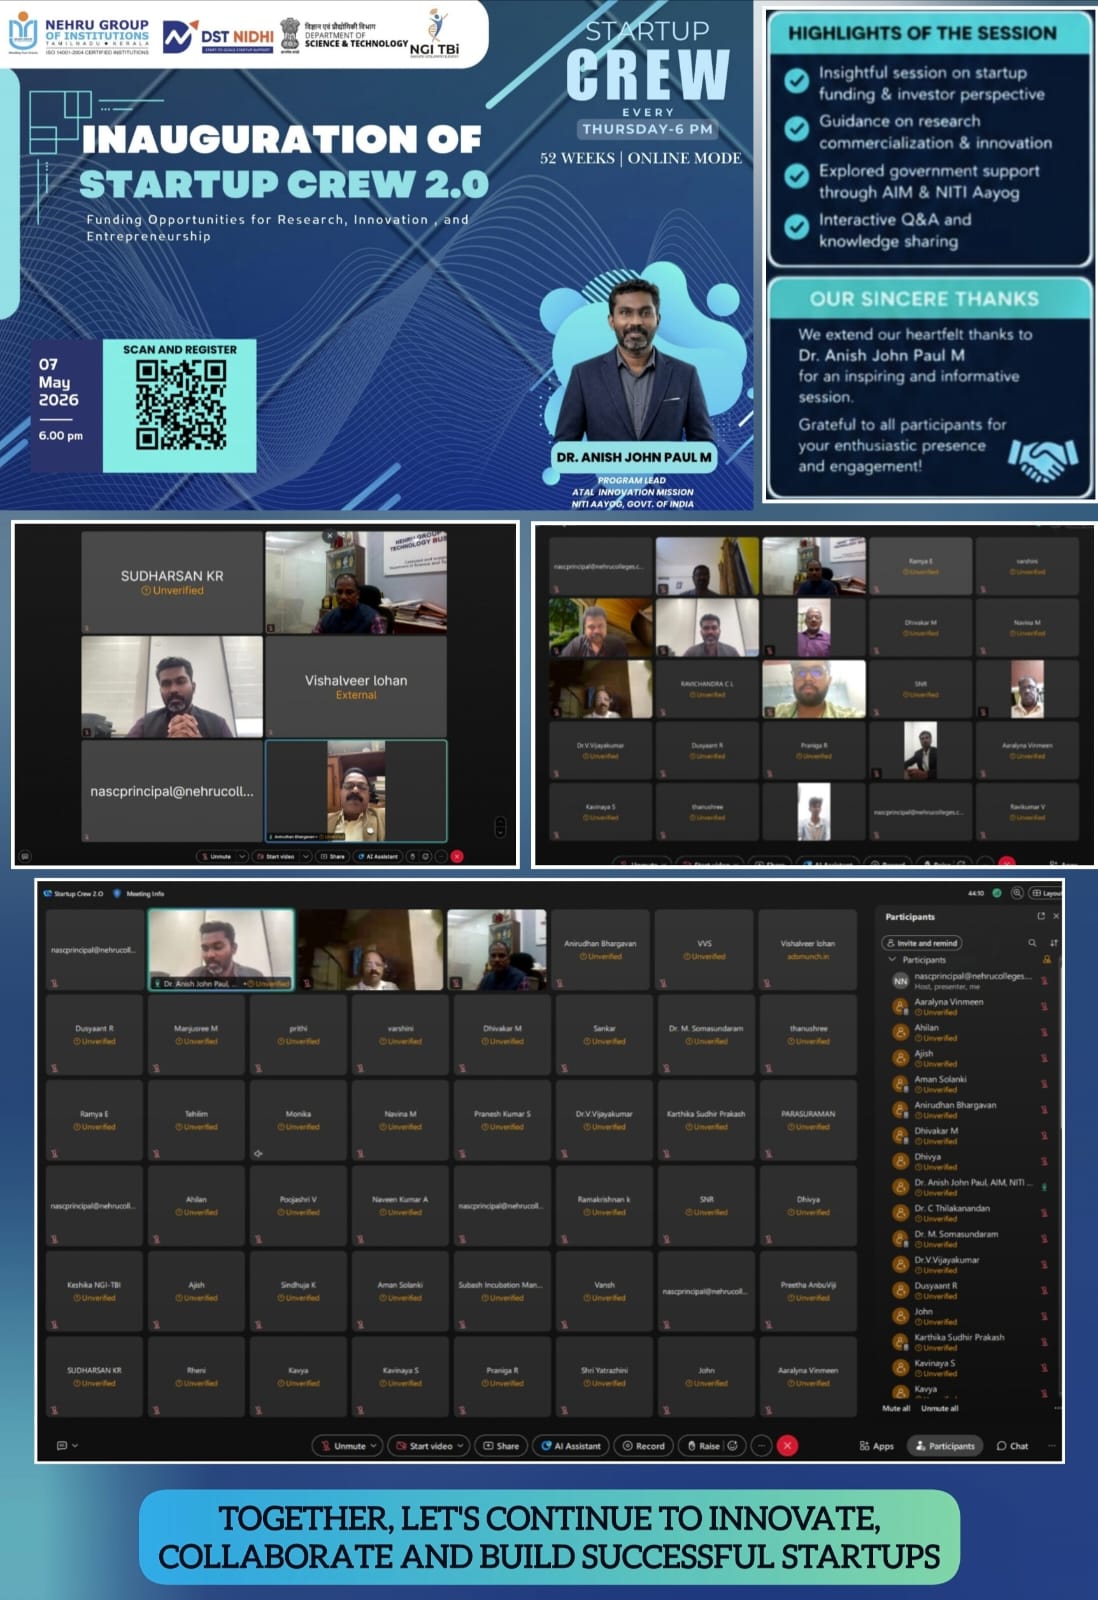The width and height of the screenshot is (1098, 1600).
Task: Click Invite and remind button
Action: (x=922, y=942)
